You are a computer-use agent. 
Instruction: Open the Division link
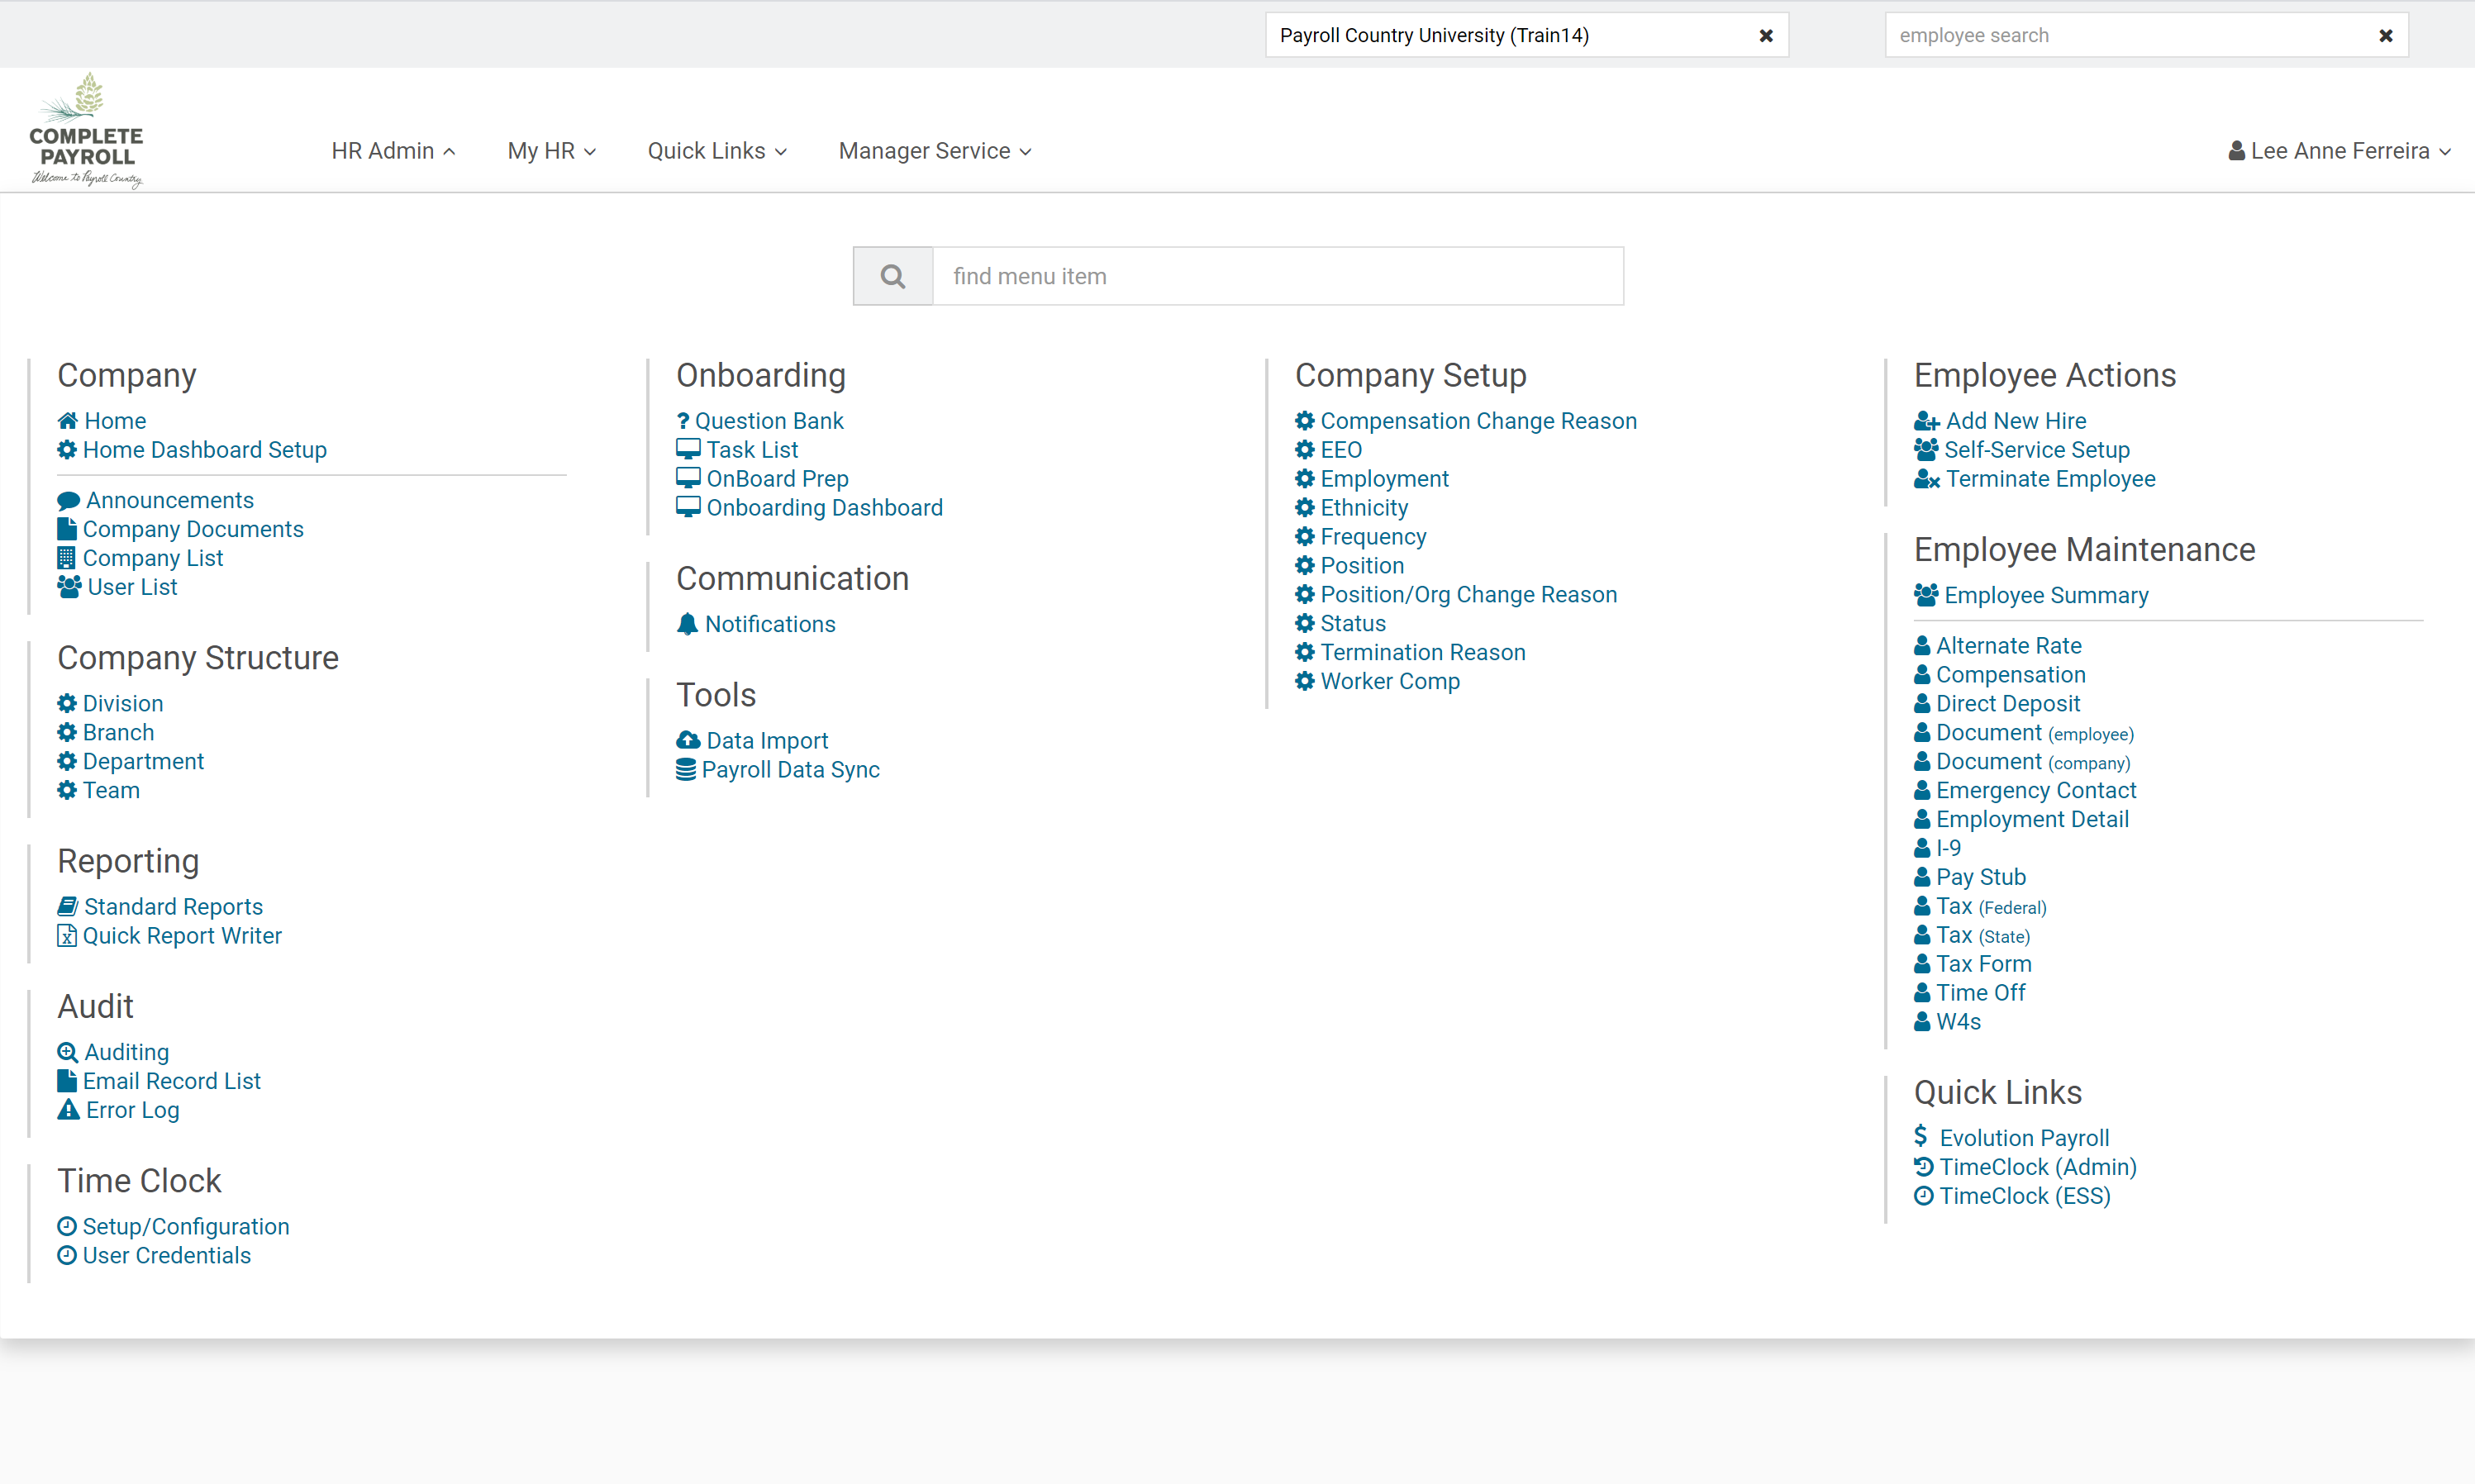tap(123, 704)
